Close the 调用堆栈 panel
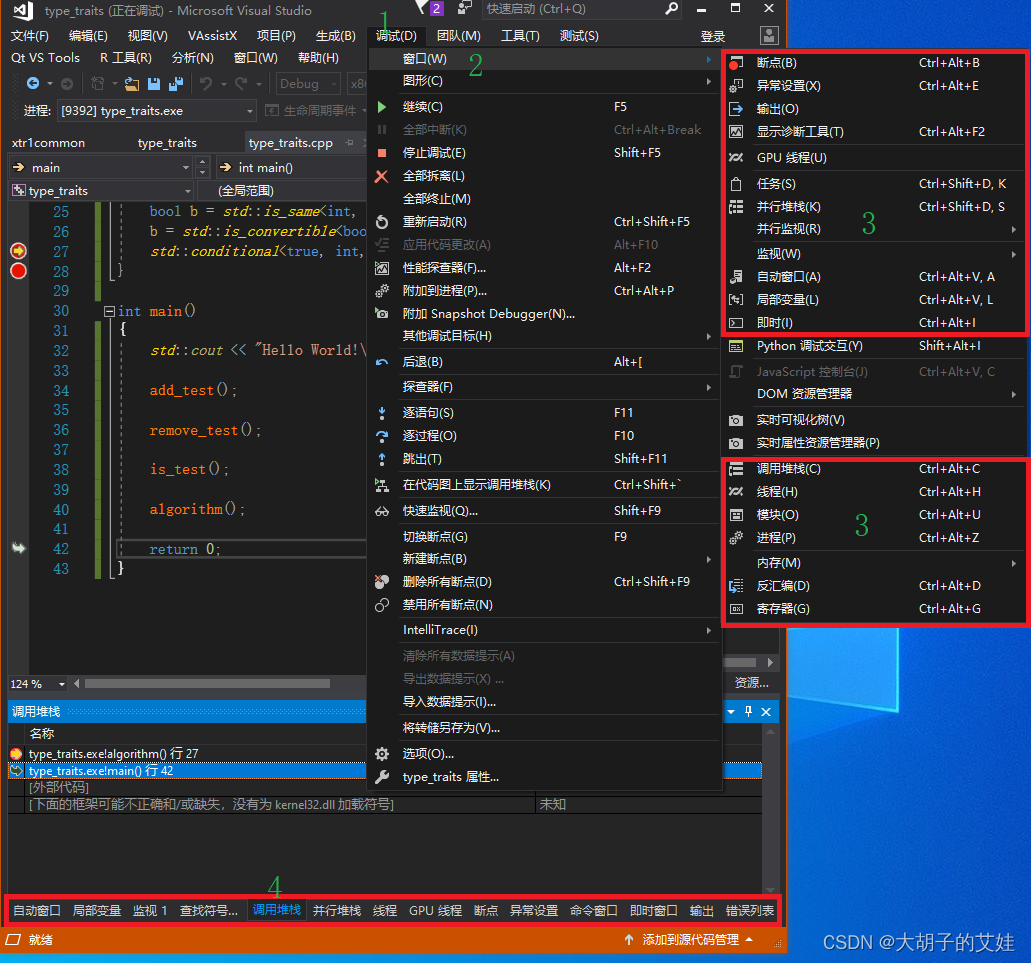Image resolution: width=1031 pixels, height=963 pixels. (x=766, y=711)
